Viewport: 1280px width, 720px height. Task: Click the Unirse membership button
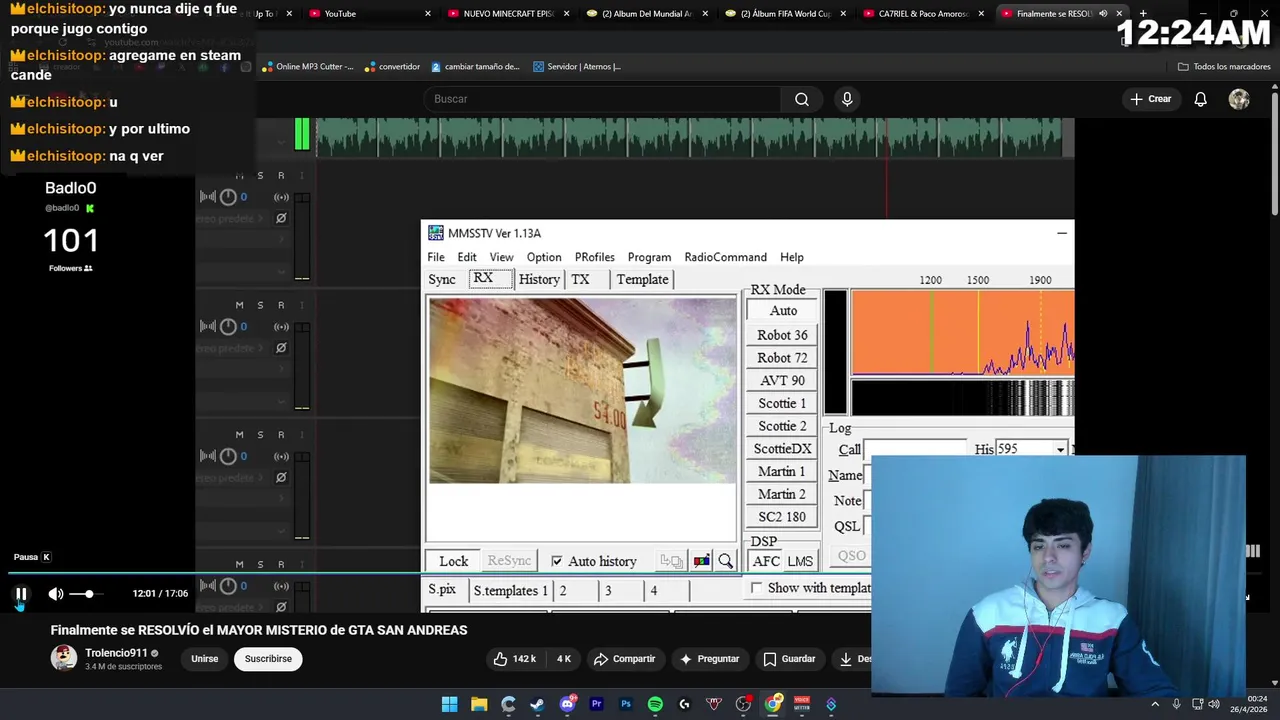204,659
